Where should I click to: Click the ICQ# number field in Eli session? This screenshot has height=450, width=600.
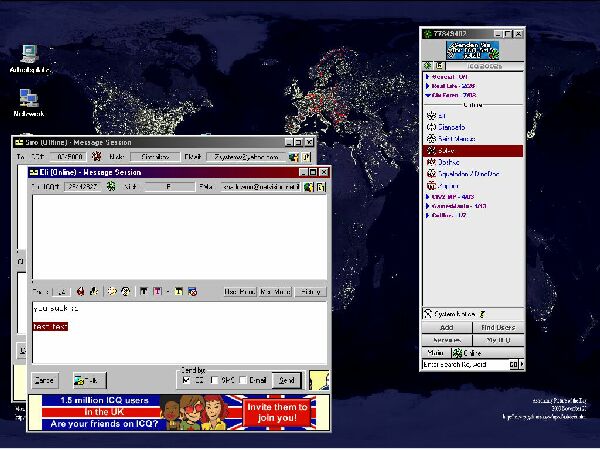82,187
